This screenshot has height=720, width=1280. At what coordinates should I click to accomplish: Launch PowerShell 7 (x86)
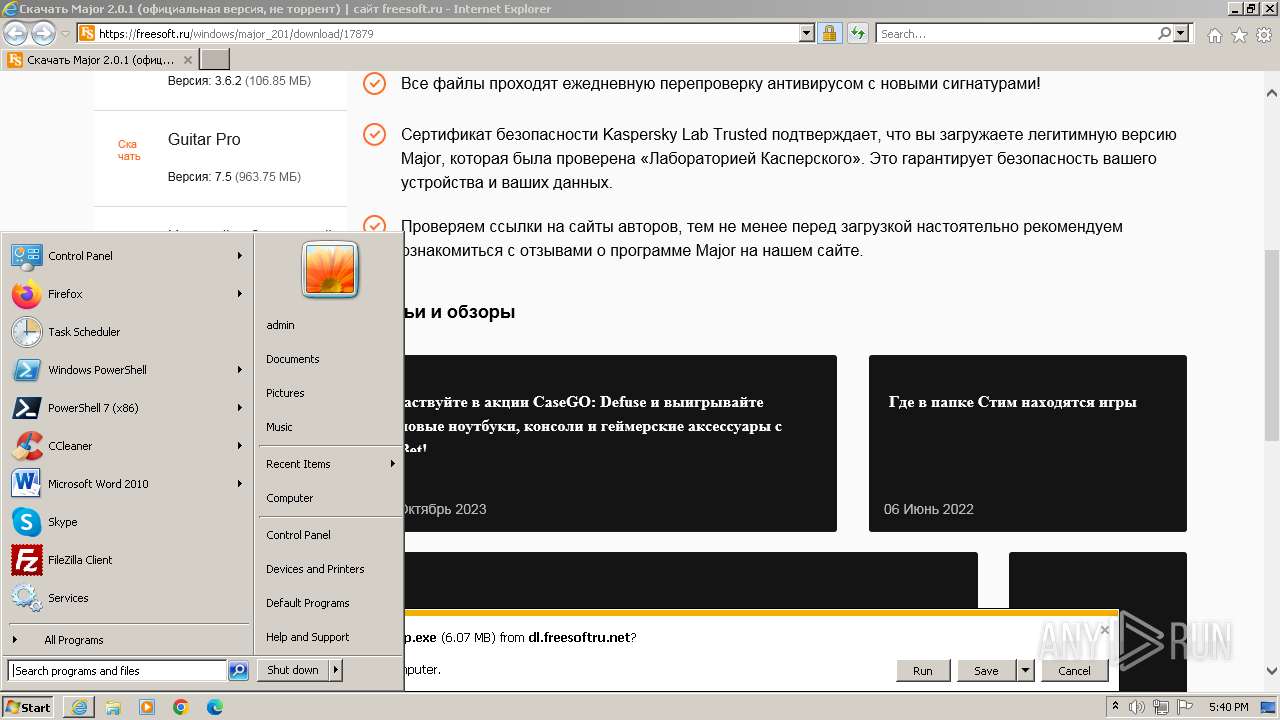(x=128, y=408)
